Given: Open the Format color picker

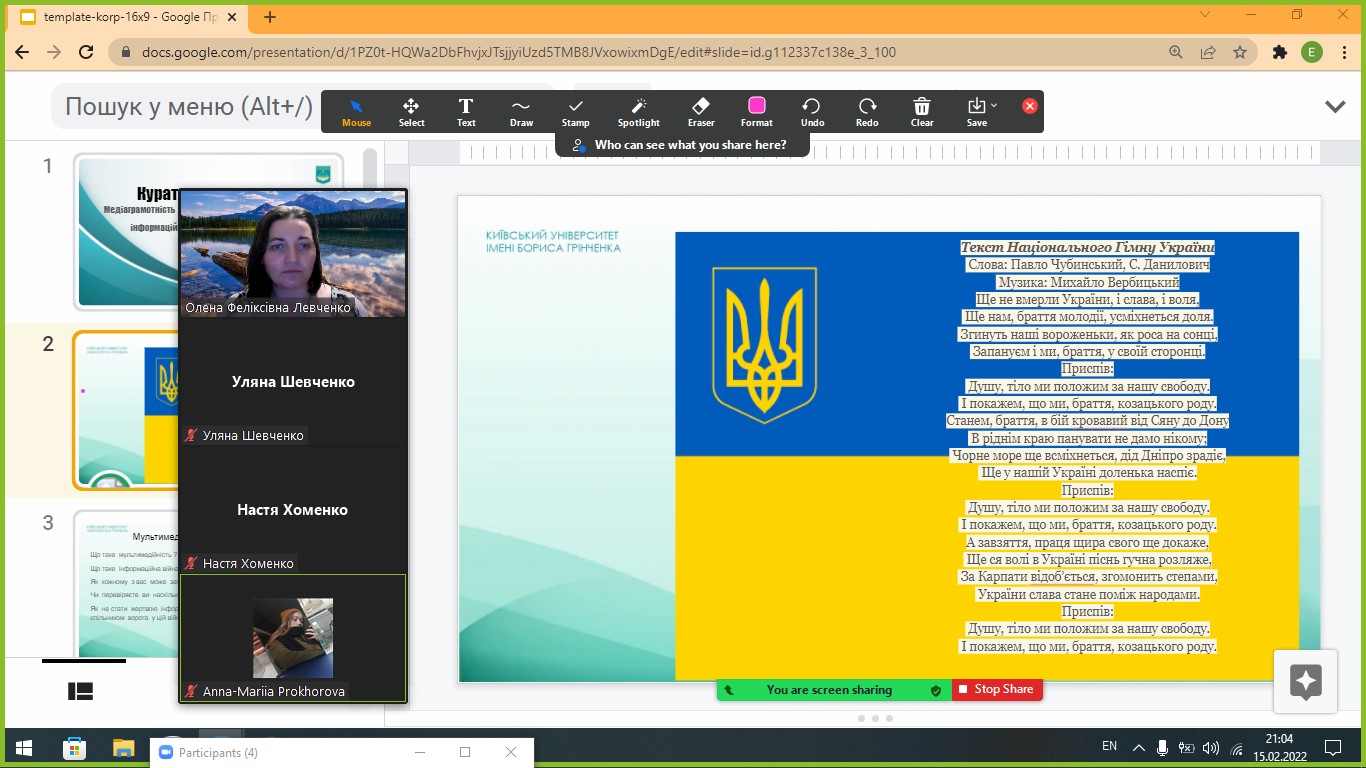Looking at the screenshot, I should [756, 112].
